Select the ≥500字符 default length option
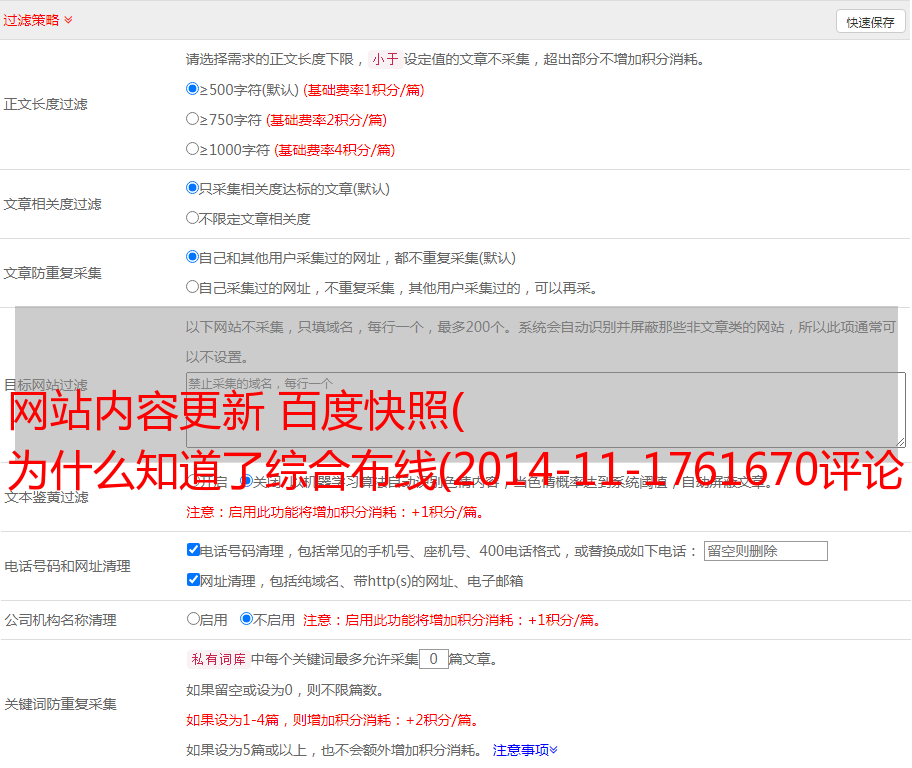Screen dimensions: 912x768 (192, 89)
